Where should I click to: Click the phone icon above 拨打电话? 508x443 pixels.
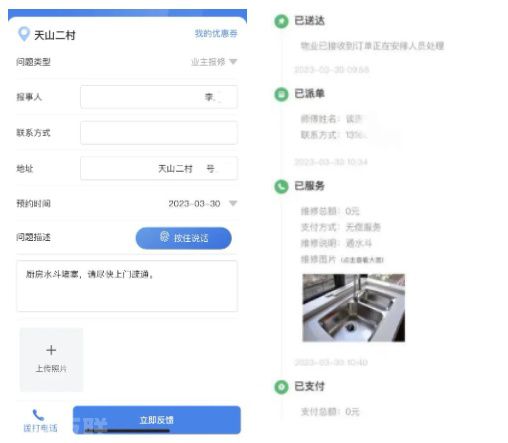point(38,415)
